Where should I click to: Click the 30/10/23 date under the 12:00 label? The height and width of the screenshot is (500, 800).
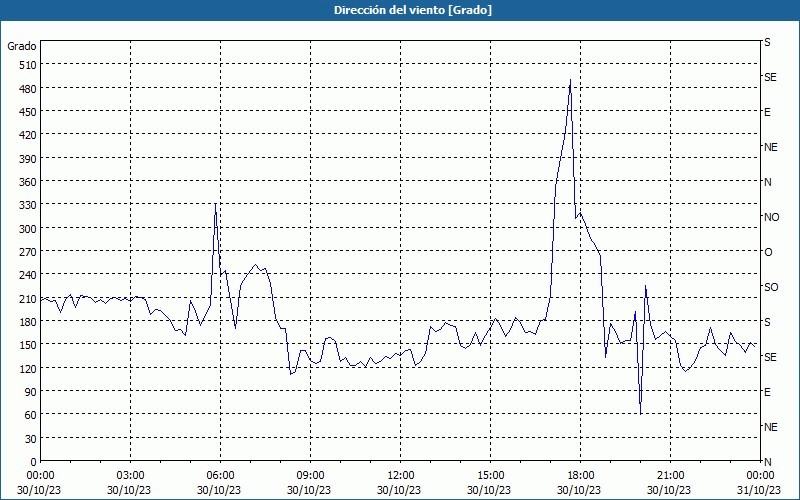[399, 490]
